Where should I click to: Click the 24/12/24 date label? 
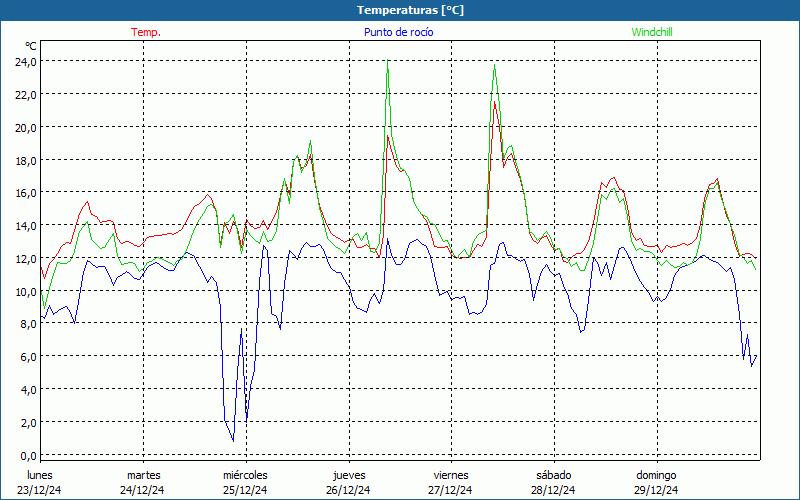tap(142, 490)
